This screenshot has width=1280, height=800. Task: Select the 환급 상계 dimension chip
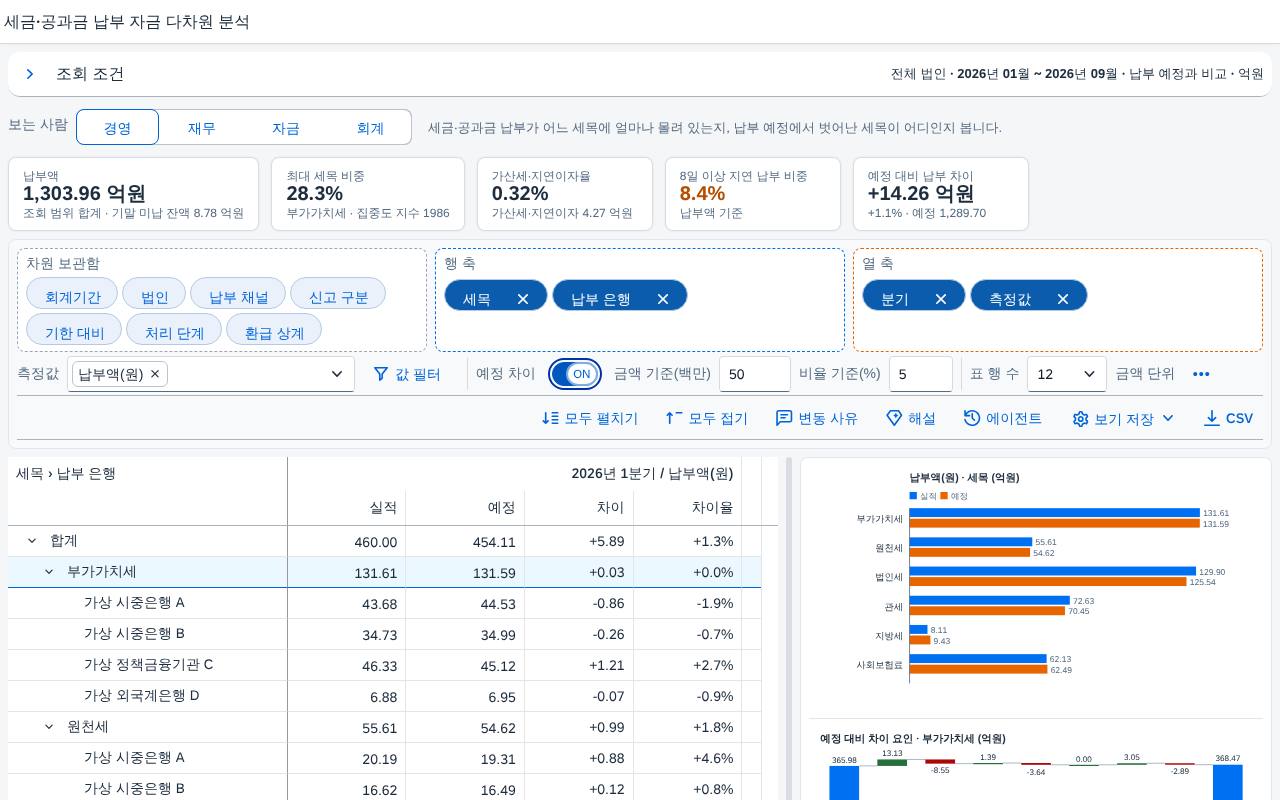(274, 331)
